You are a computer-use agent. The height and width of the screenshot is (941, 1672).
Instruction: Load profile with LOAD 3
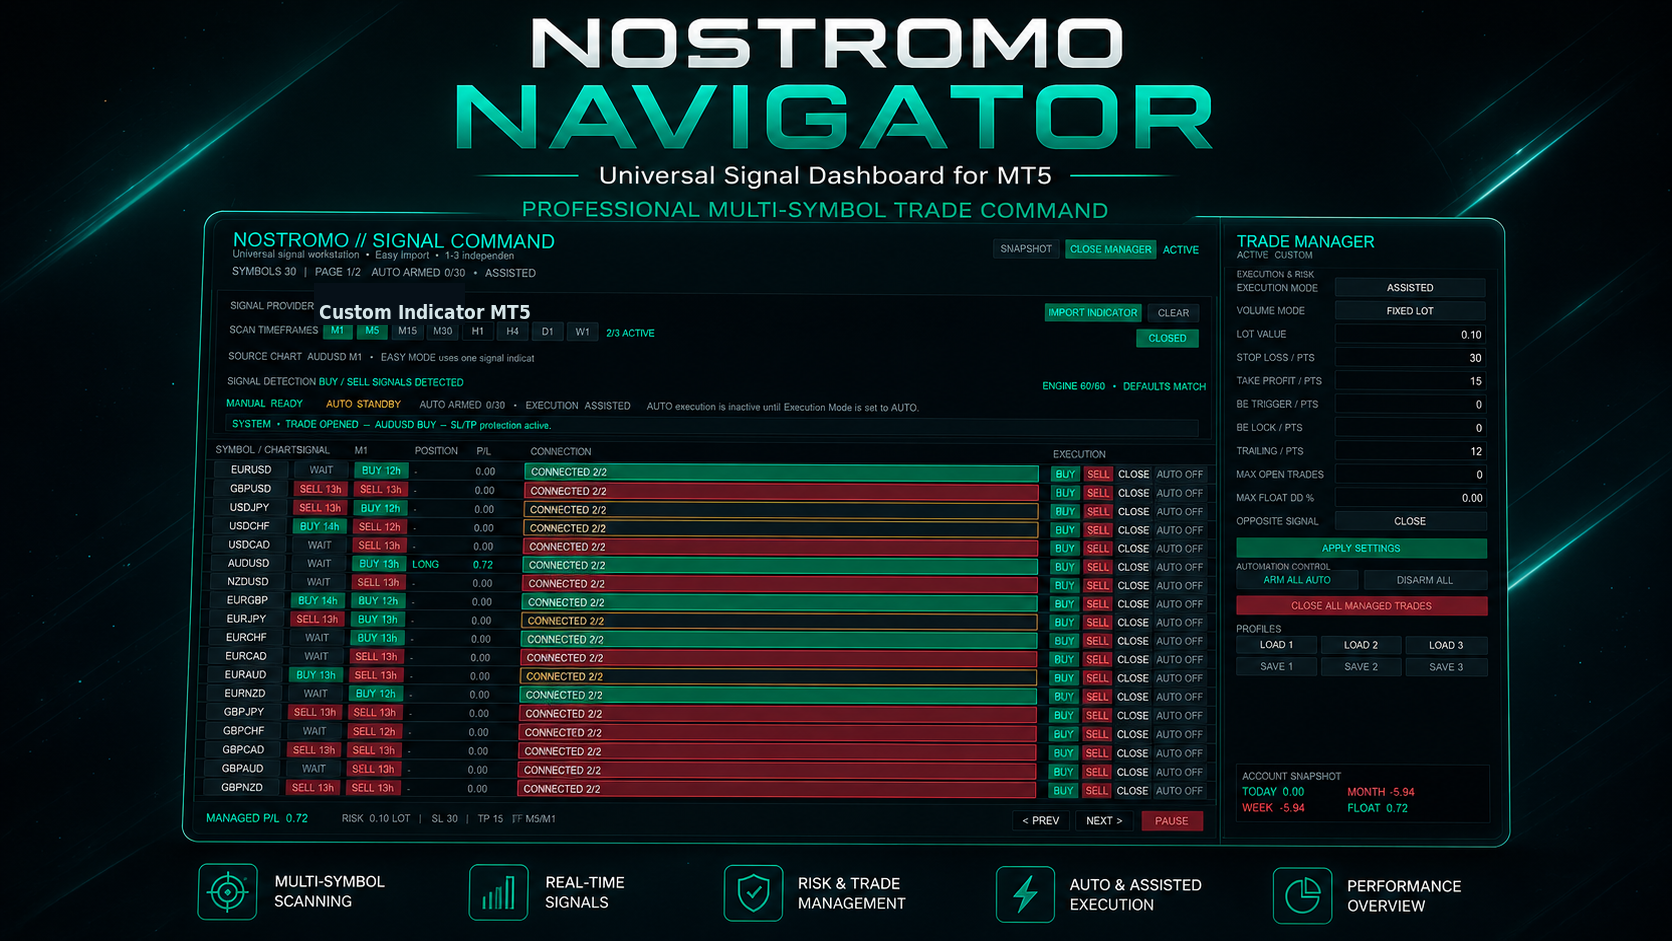[1446, 645]
